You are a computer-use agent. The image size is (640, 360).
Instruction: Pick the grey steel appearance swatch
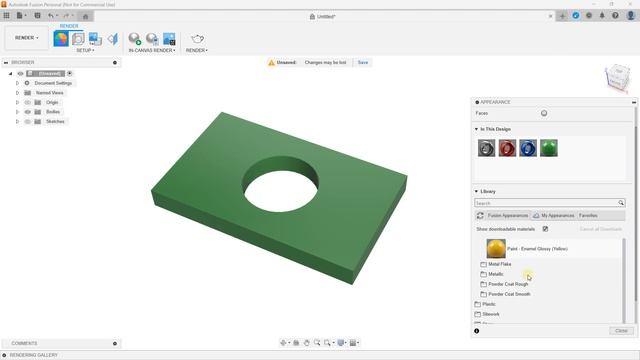[x=487, y=148]
